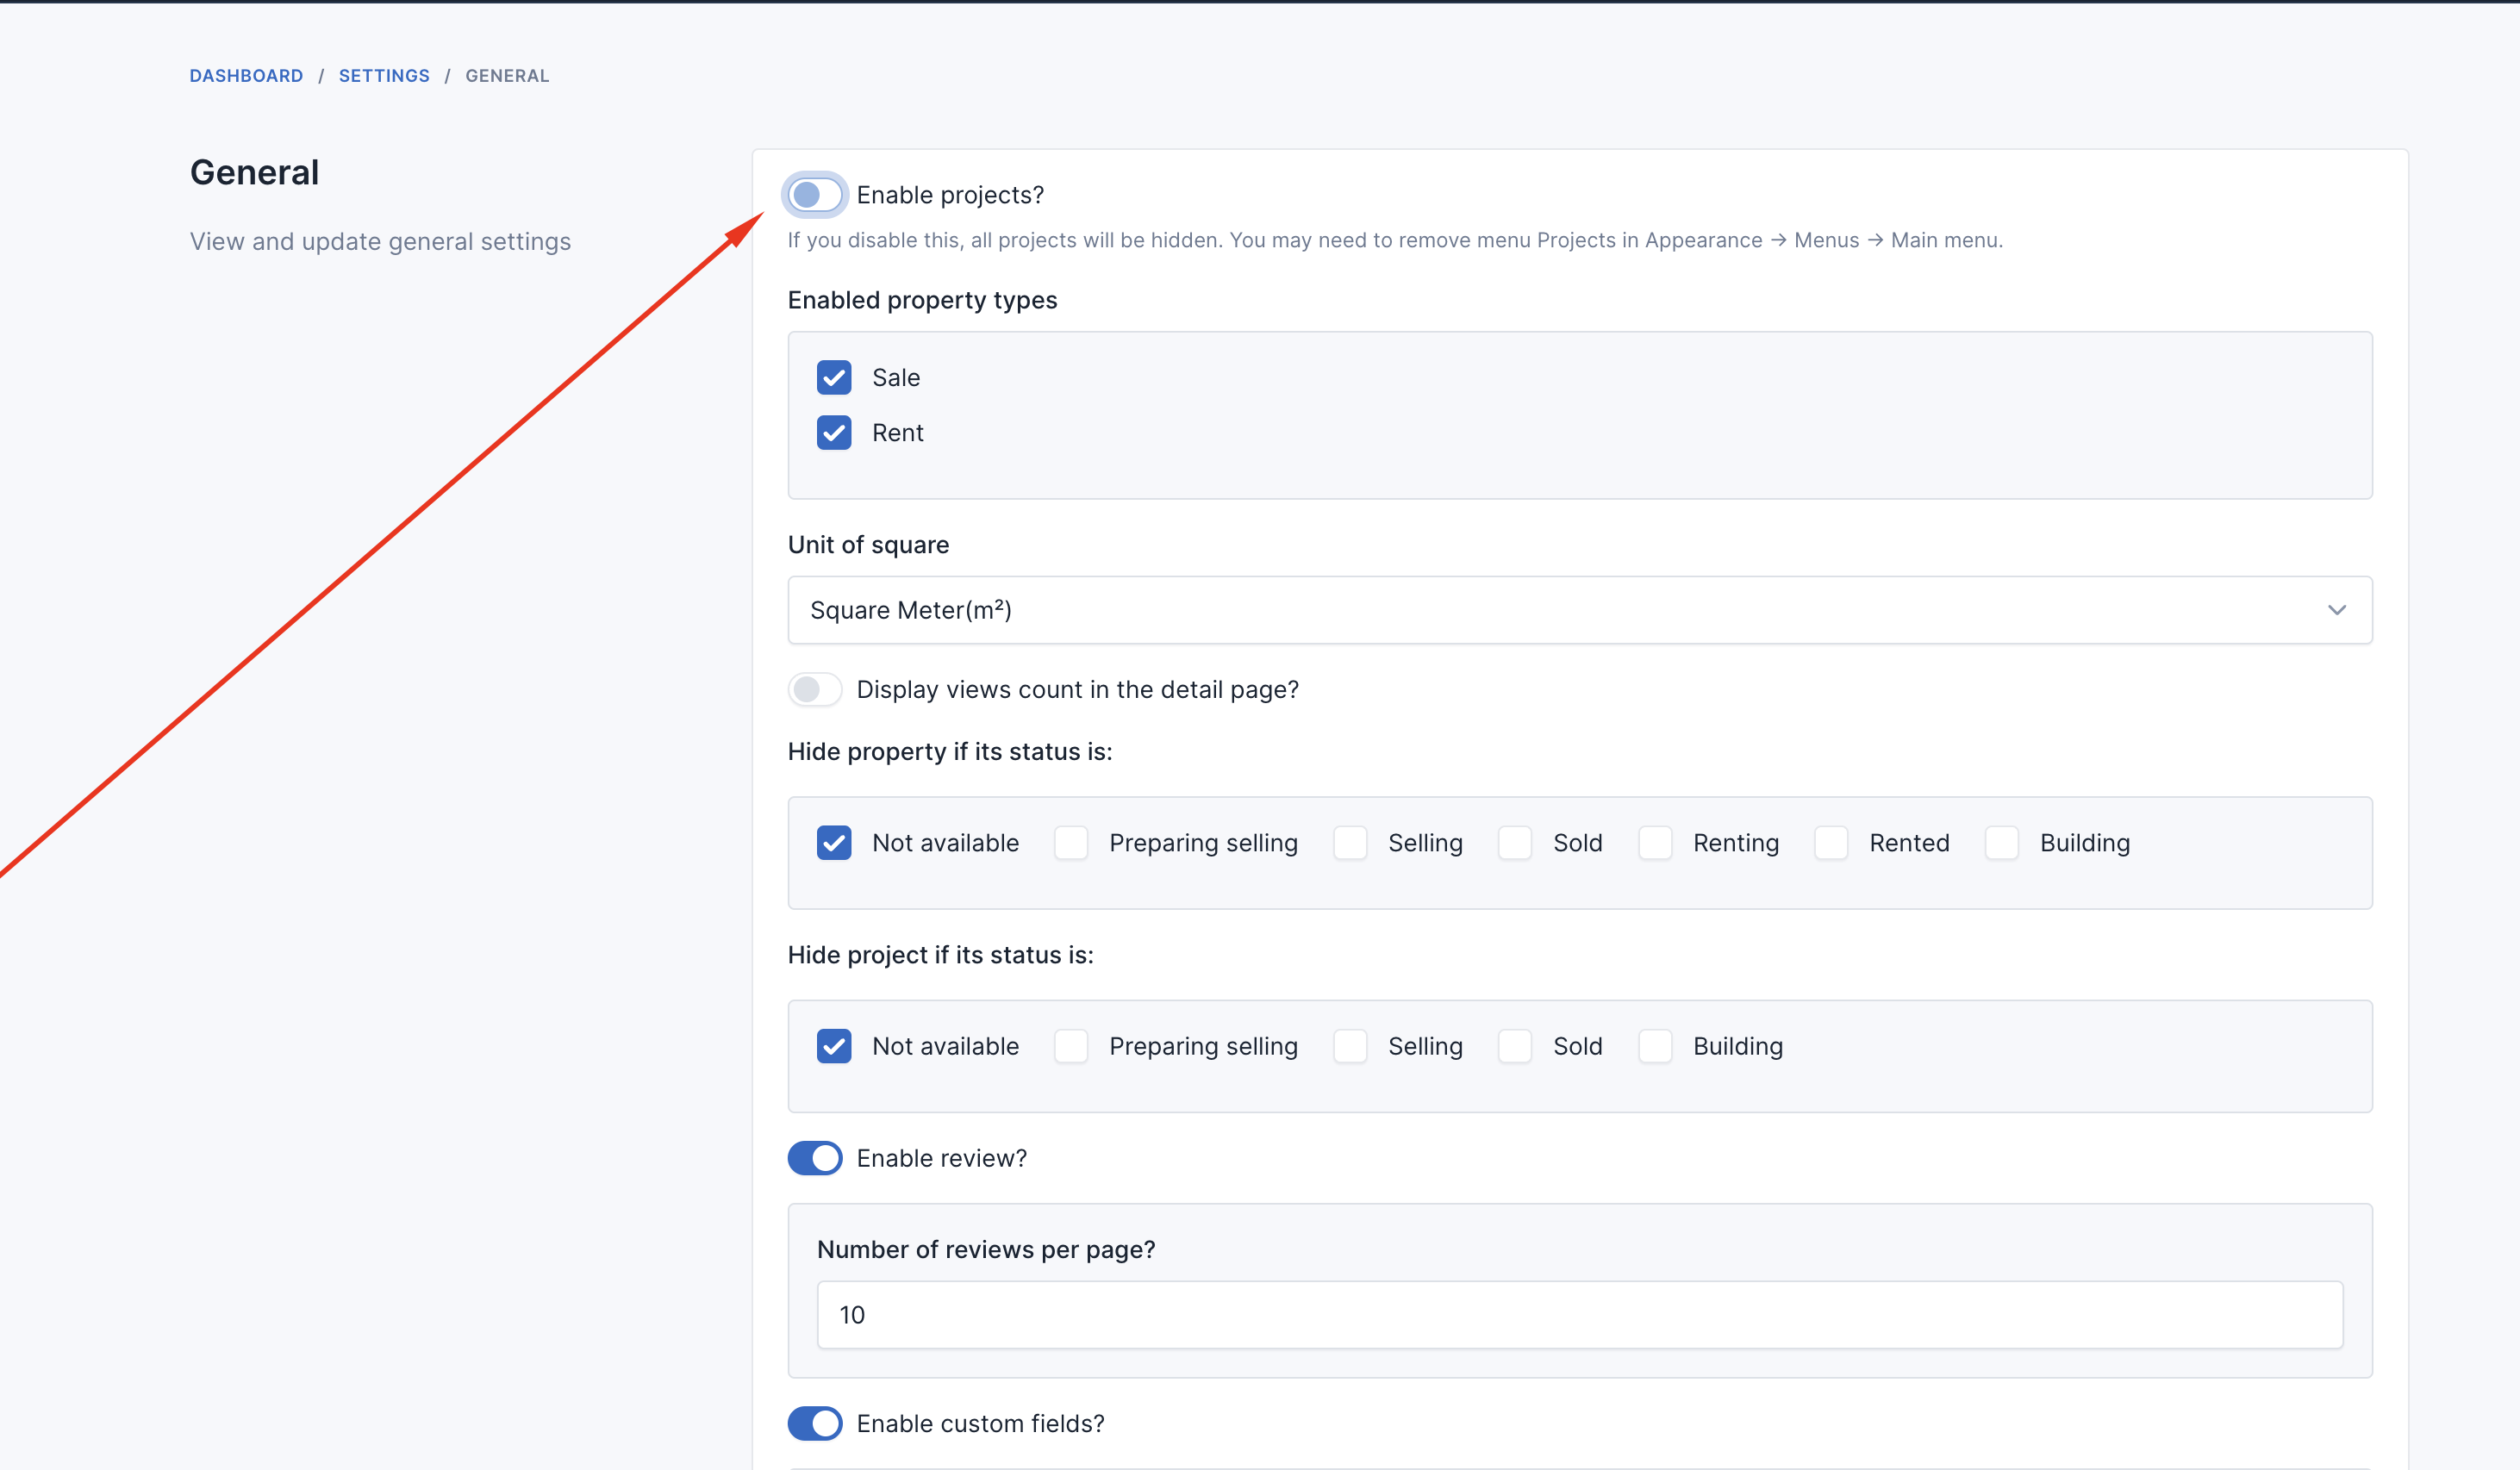
Task: Click the General page heading
Action: pyautogui.click(x=254, y=172)
